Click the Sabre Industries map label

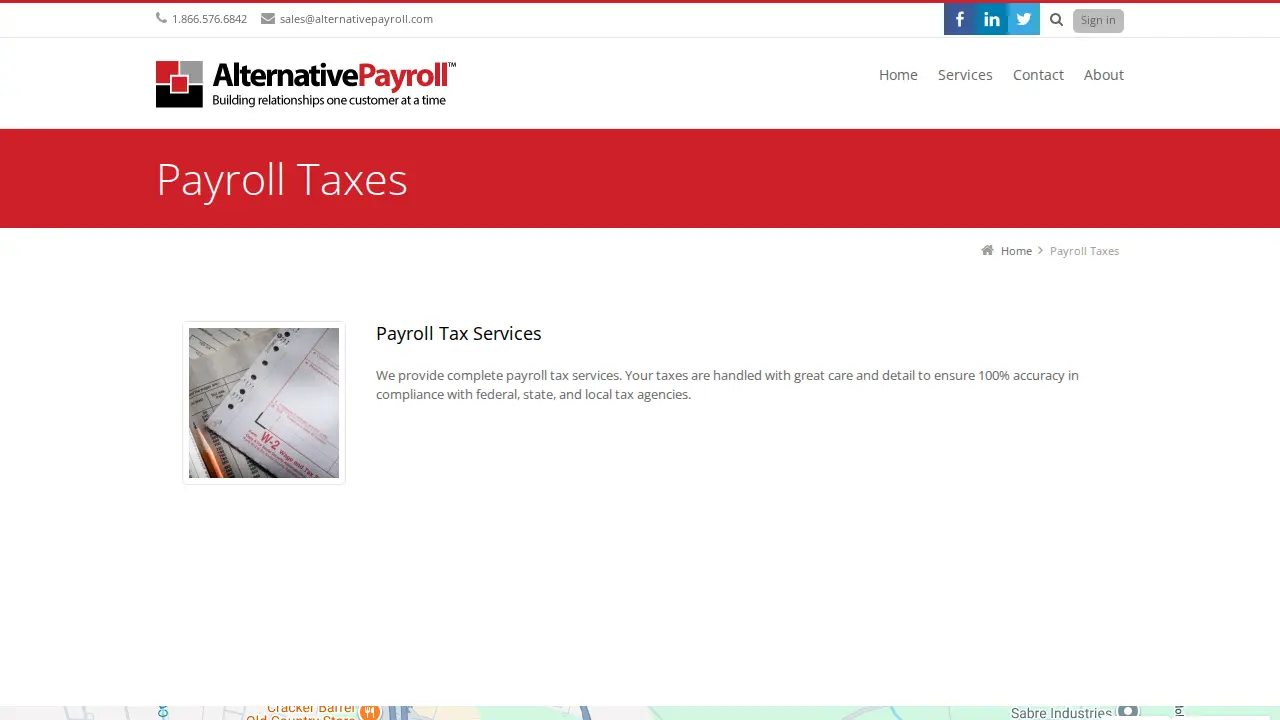pyautogui.click(x=1061, y=713)
